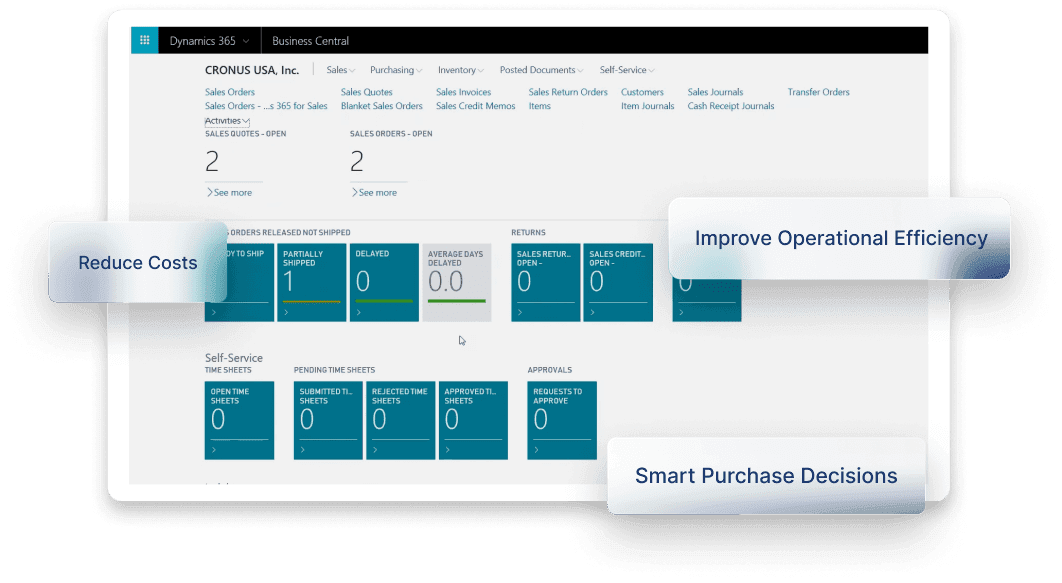Open the Posted Documents menu
This screenshot has height=583, width=1062.
click(543, 70)
